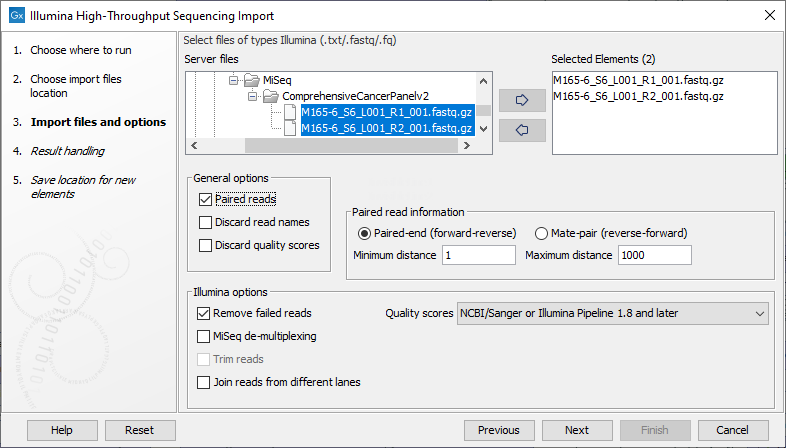
Task: Go to step 1 Choose where to run
Action: coord(81,50)
